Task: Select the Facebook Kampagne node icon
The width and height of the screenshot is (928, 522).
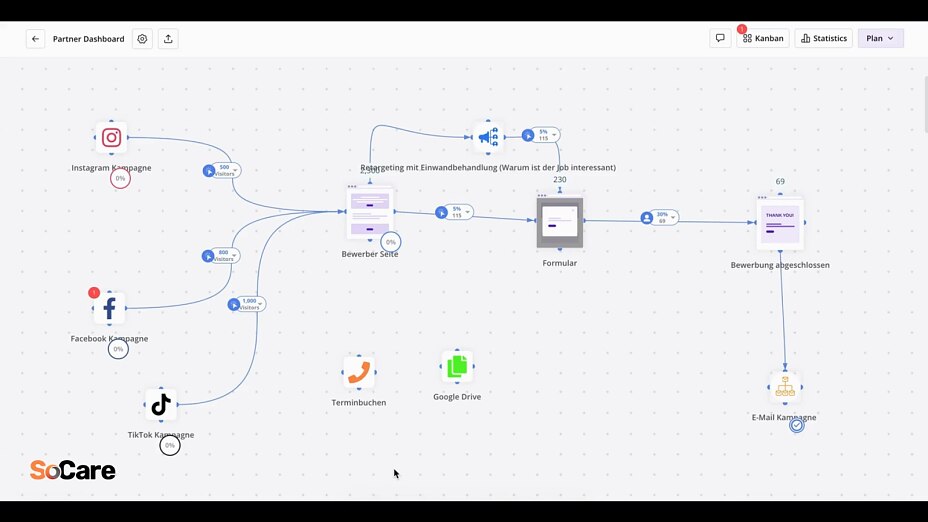Action: (x=109, y=308)
